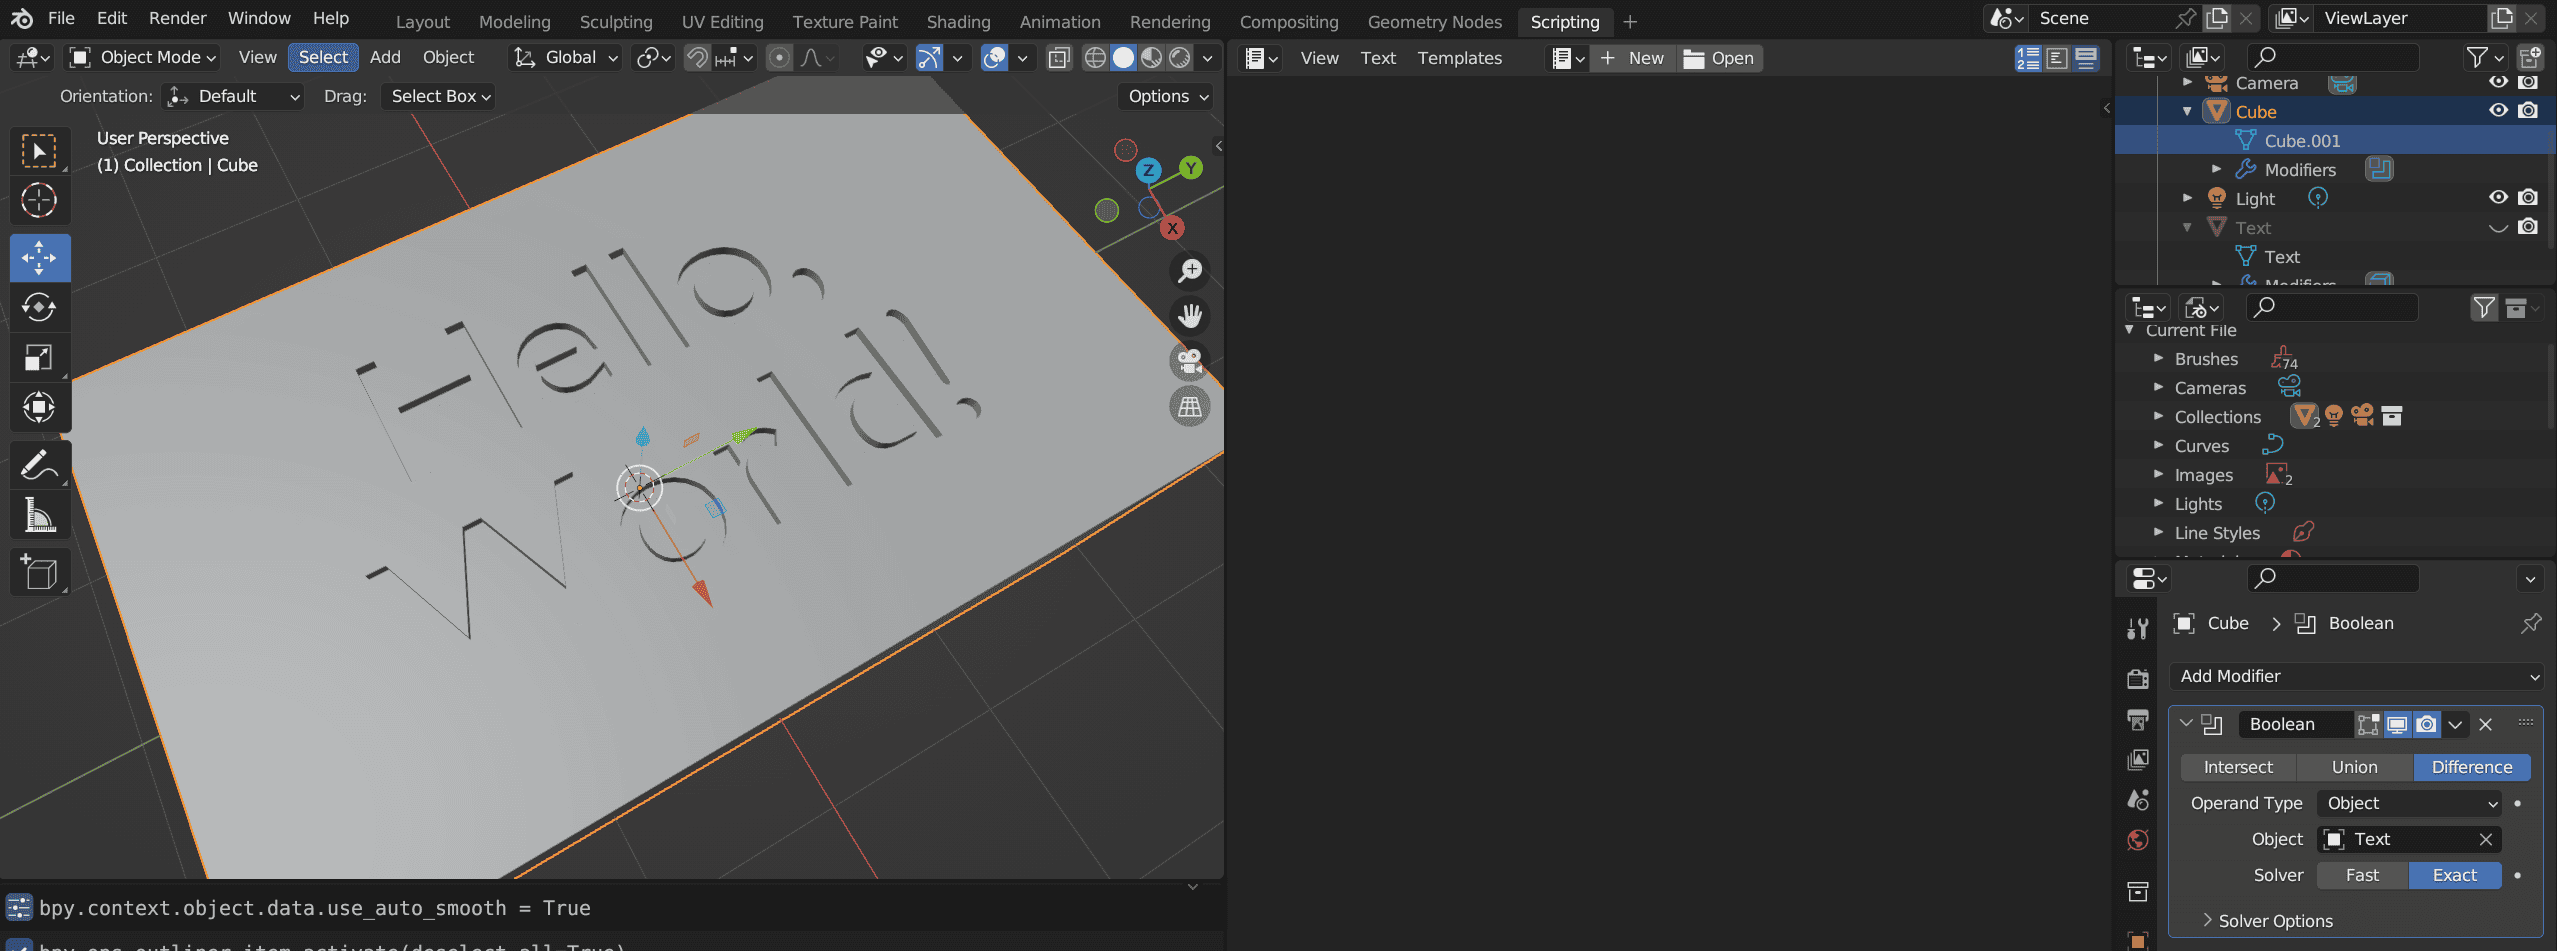Toggle snapping magnet icon
2557x951 pixels.
(697, 58)
